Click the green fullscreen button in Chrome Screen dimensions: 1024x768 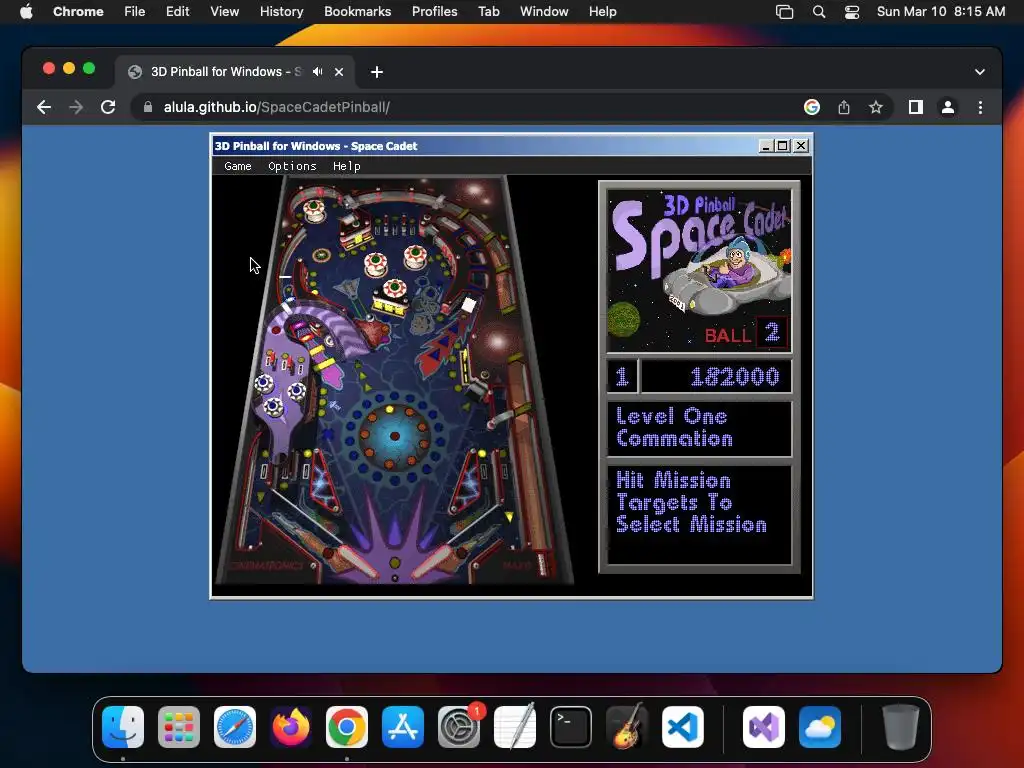tap(89, 69)
